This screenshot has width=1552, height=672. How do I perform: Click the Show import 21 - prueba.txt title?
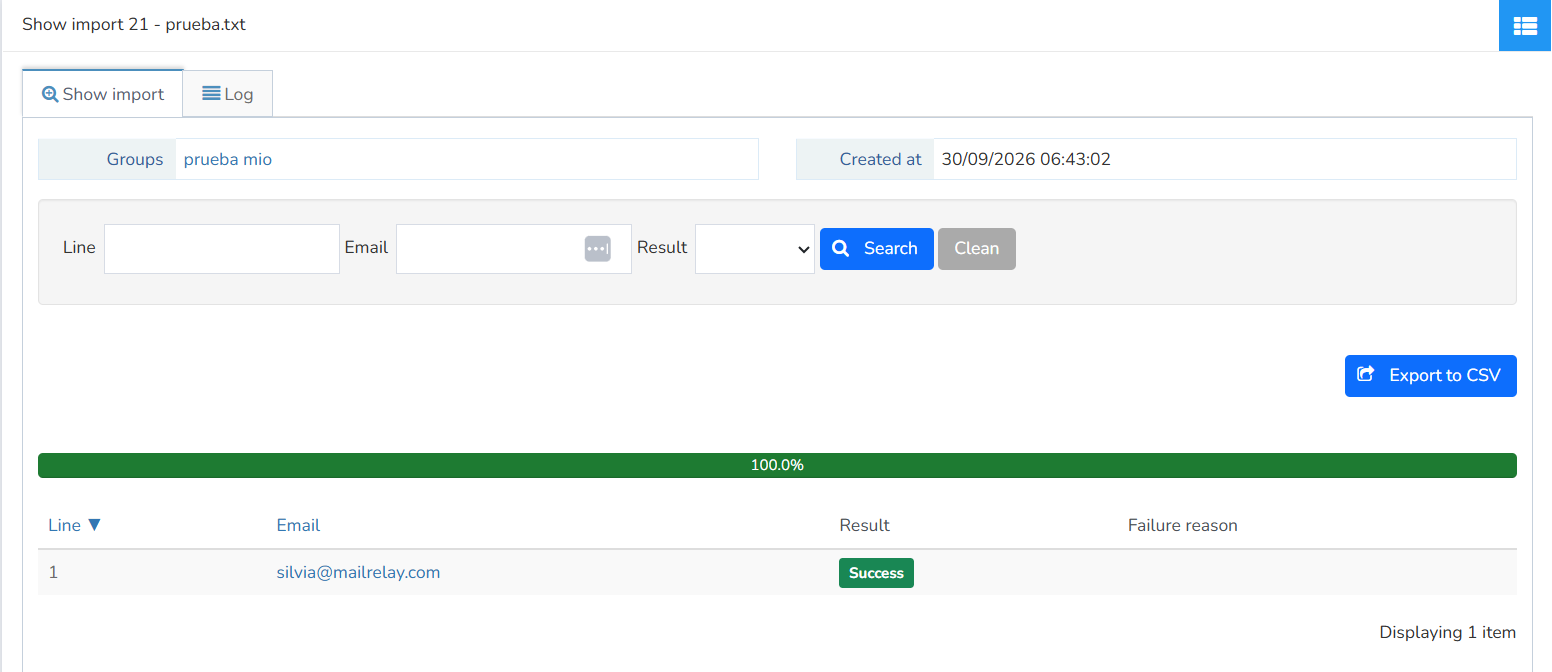pos(134,24)
